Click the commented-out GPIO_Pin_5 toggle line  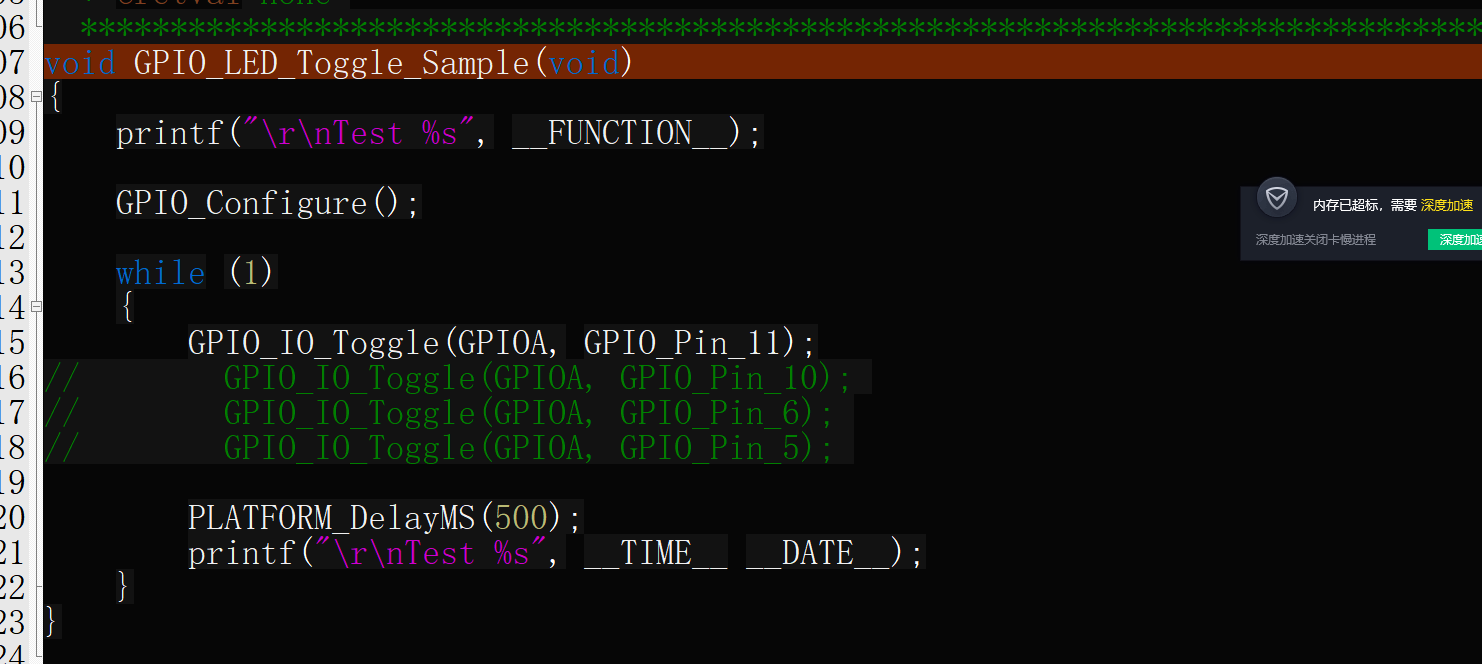tap(528, 448)
